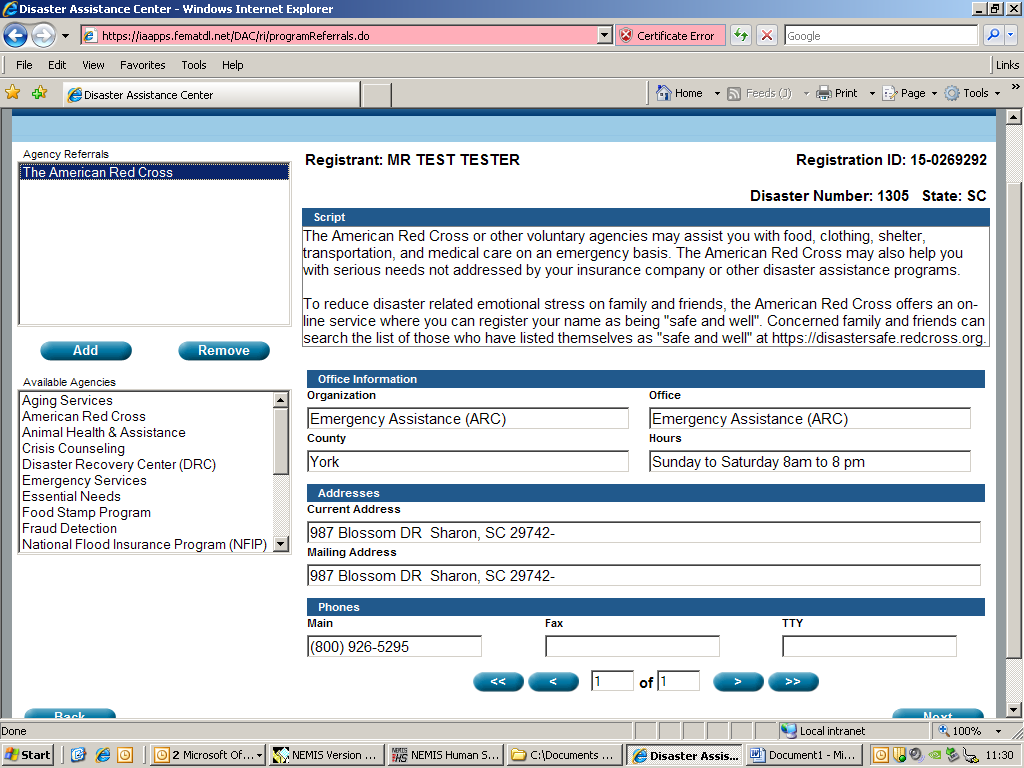Click the Add to Favorites icon

click(39, 93)
